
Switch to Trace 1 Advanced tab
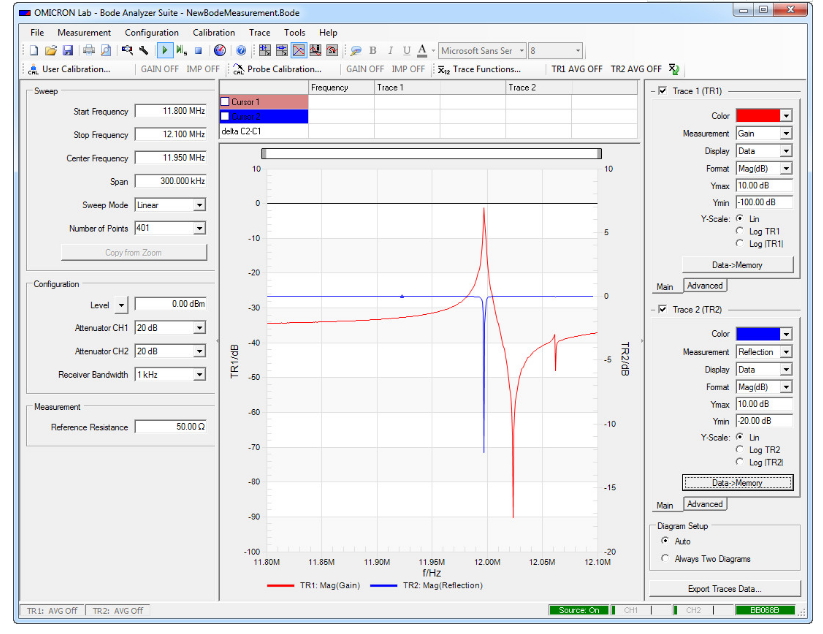click(x=704, y=286)
